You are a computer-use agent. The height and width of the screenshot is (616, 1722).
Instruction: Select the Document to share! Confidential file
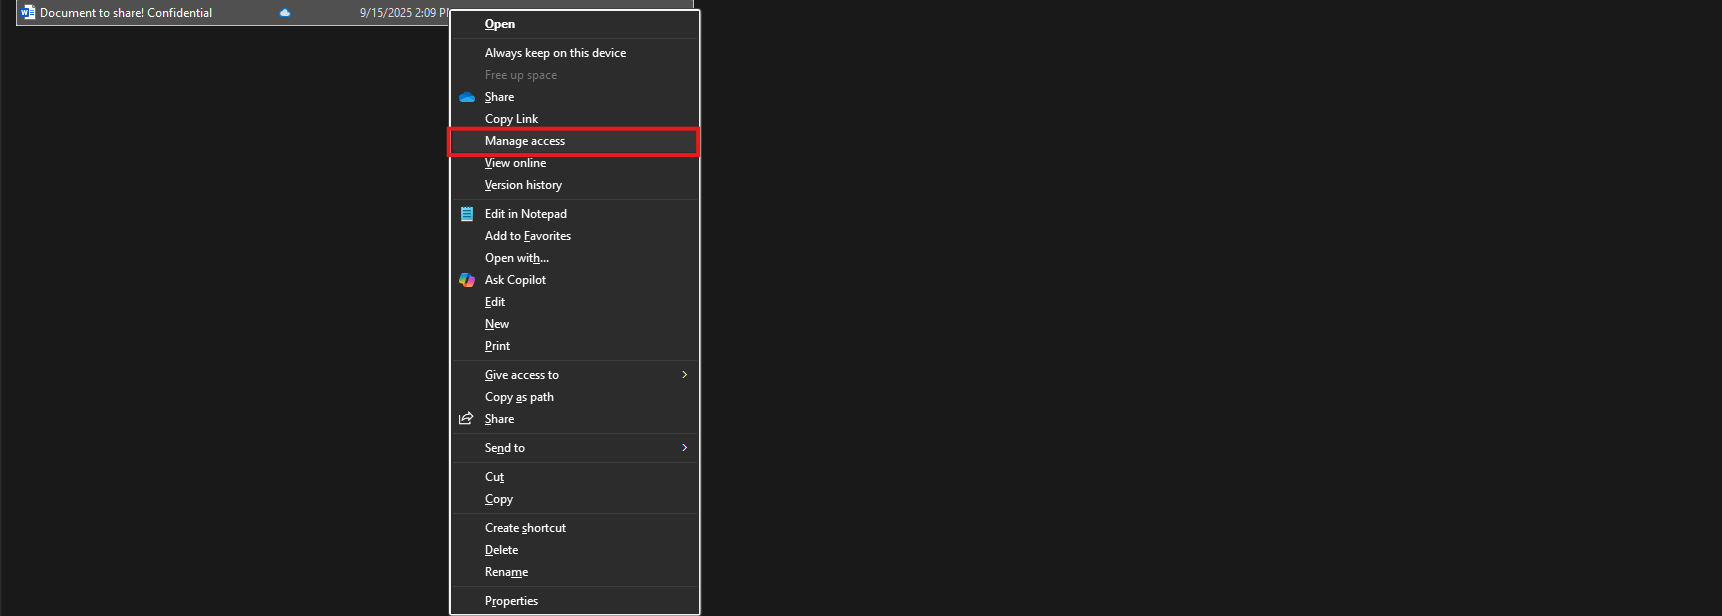click(126, 13)
